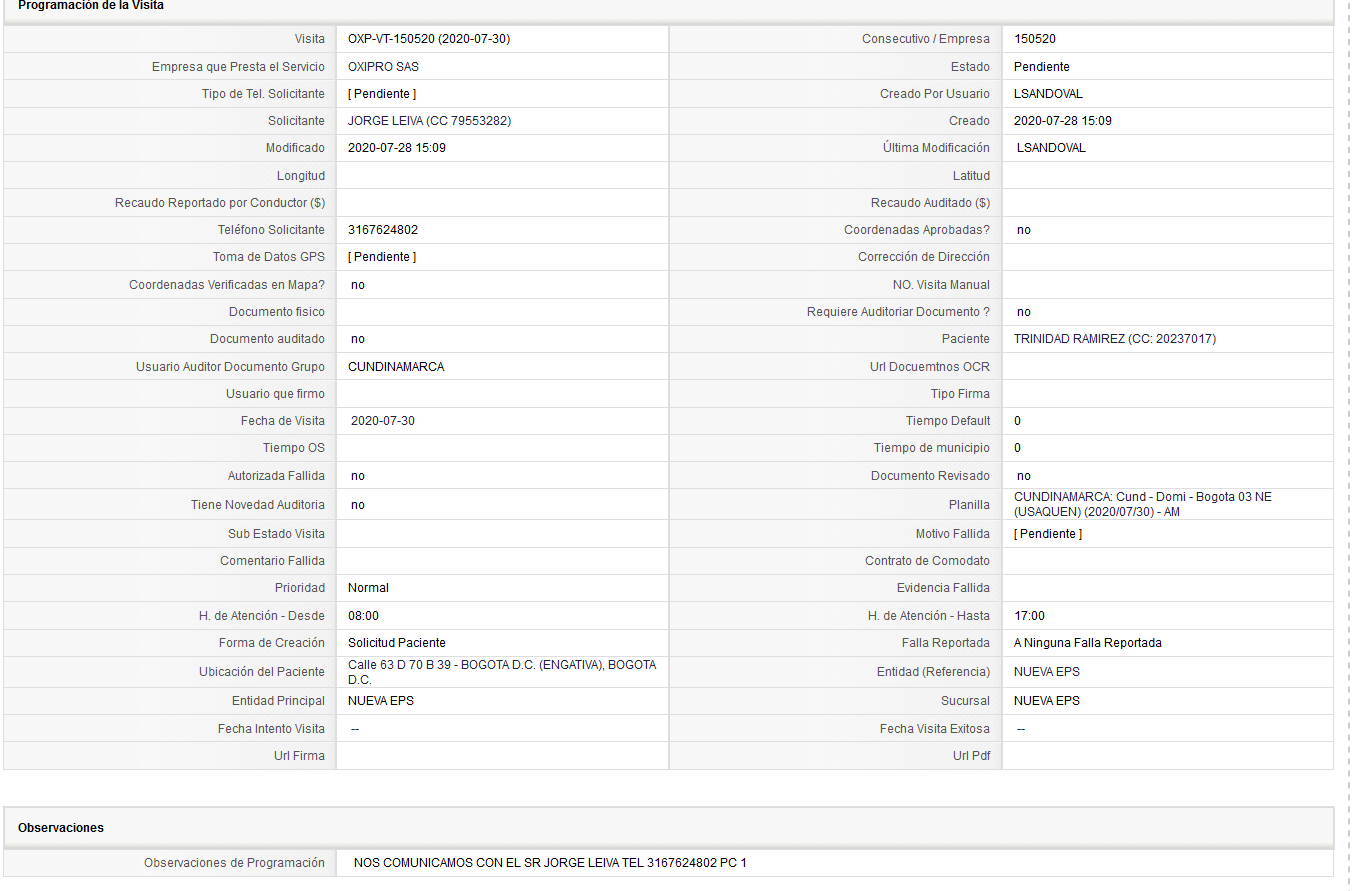Select the "Usuario que firmo" label
The height and width of the screenshot is (891, 1360).
pos(275,394)
